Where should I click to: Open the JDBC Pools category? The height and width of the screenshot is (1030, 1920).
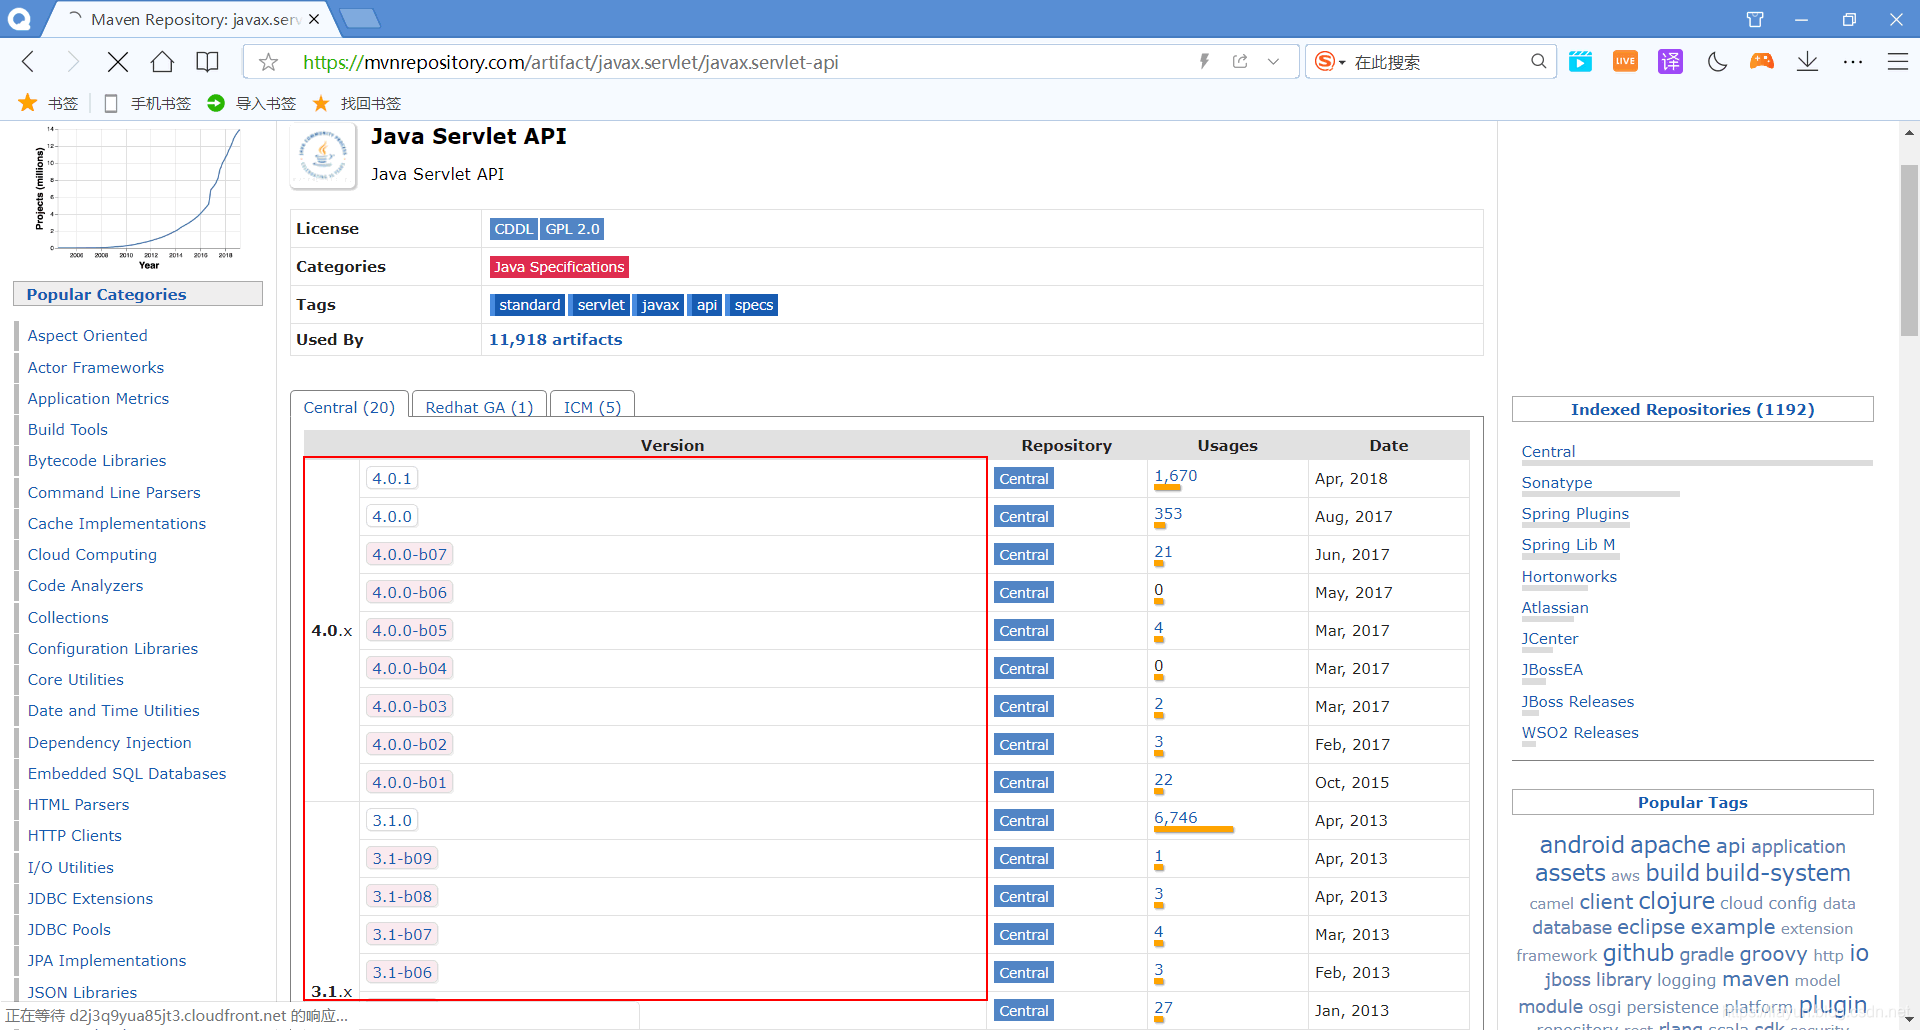click(x=69, y=930)
